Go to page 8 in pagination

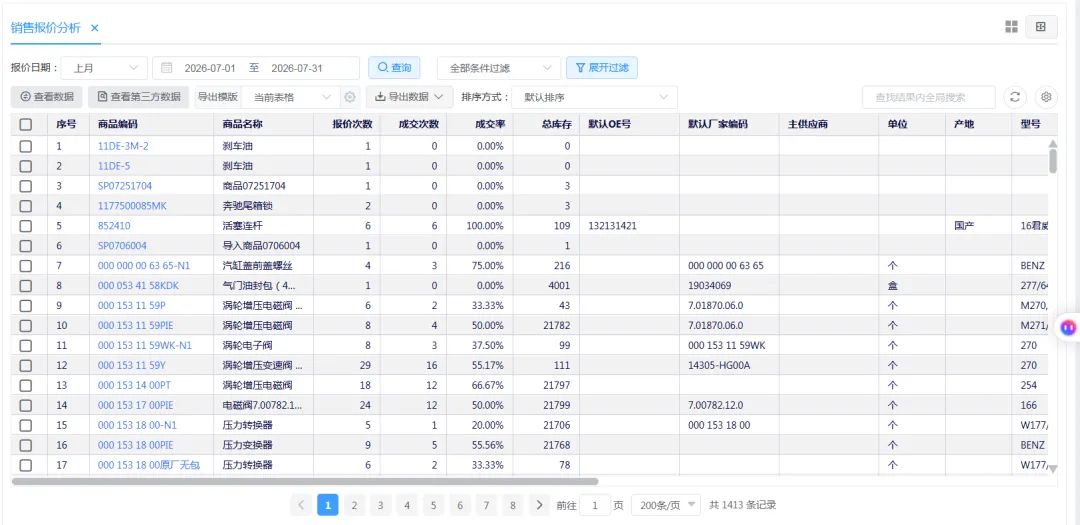[512, 505]
